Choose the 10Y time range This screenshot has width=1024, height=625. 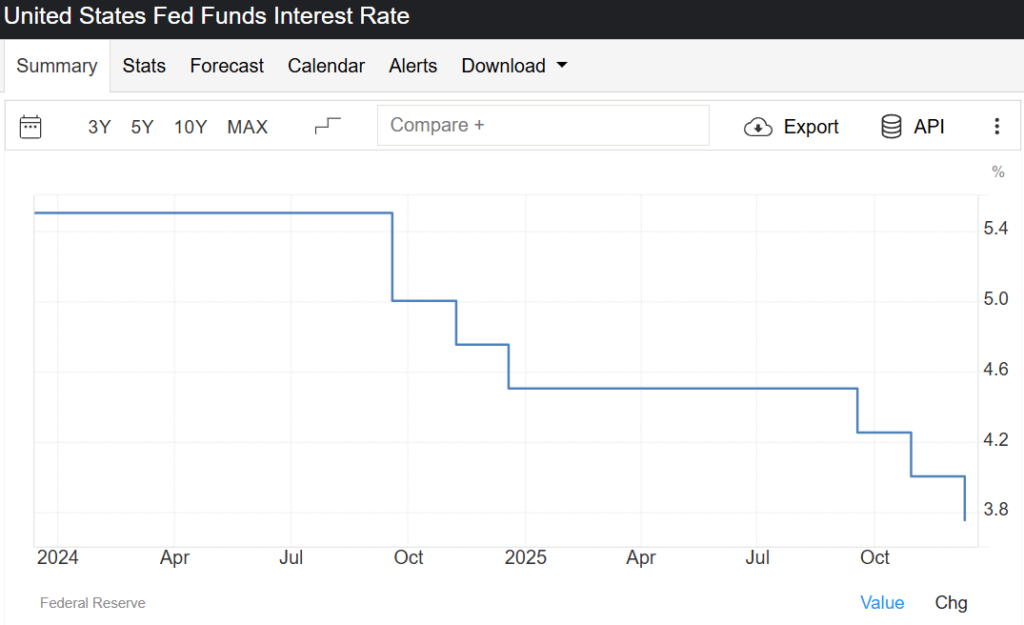(190, 127)
